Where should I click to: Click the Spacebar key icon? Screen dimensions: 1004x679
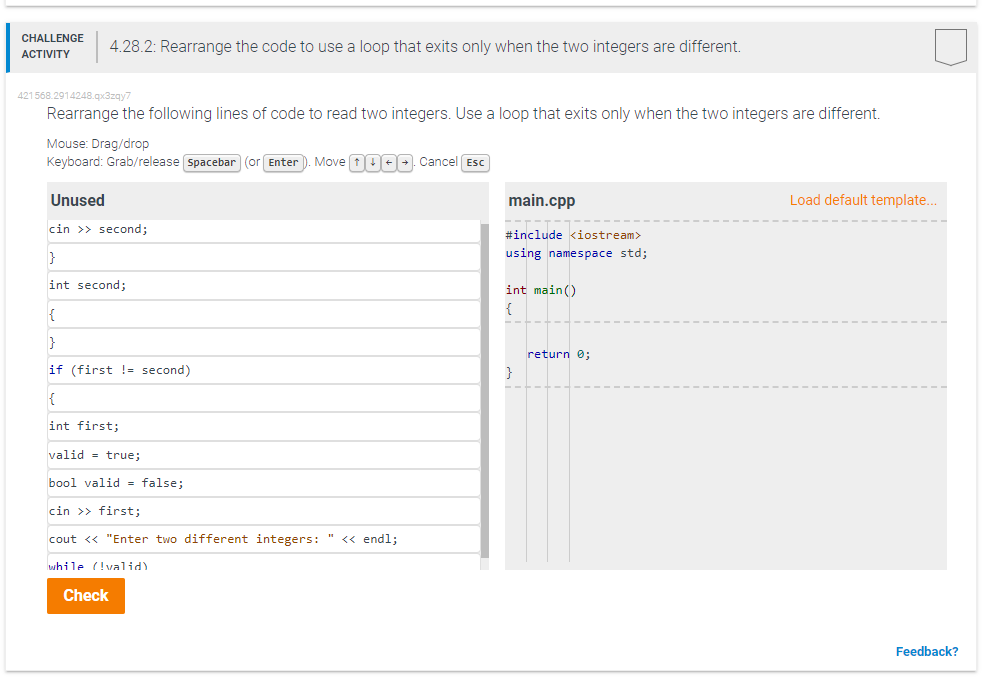pyautogui.click(x=211, y=162)
